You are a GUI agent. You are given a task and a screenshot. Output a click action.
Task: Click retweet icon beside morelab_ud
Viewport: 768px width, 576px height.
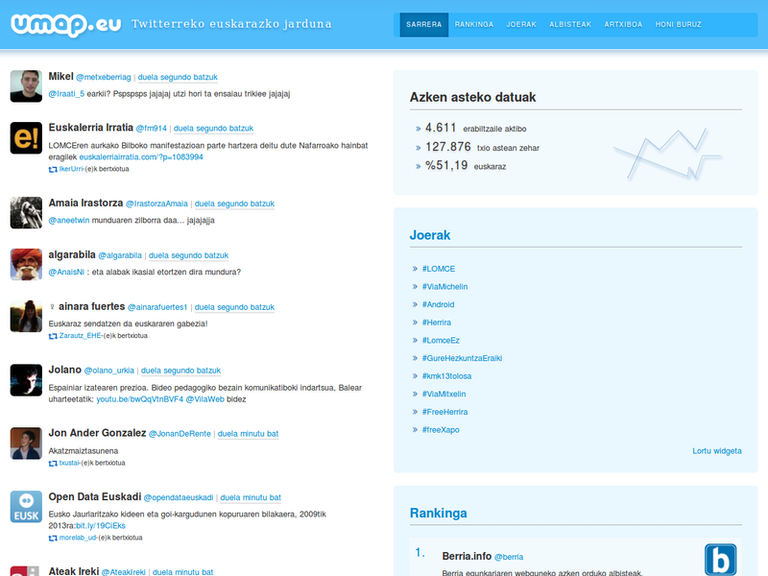pyautogui.click(x=53, y=538)
